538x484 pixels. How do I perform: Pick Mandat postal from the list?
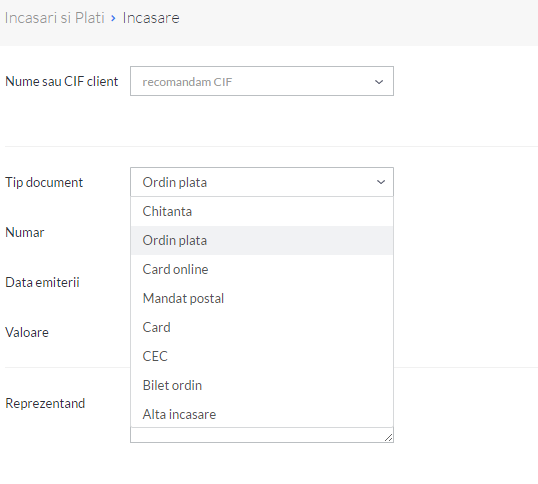(x=261, y=298)
